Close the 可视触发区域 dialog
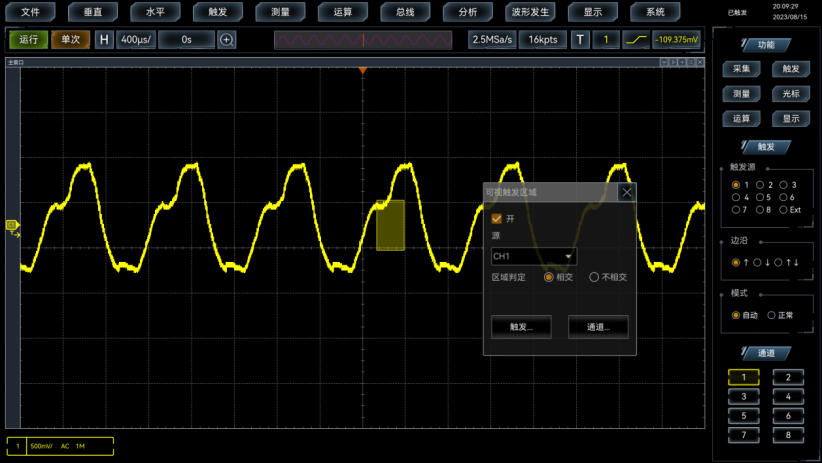Viewport: 822px width, 463px height. (x=627, y=192)
